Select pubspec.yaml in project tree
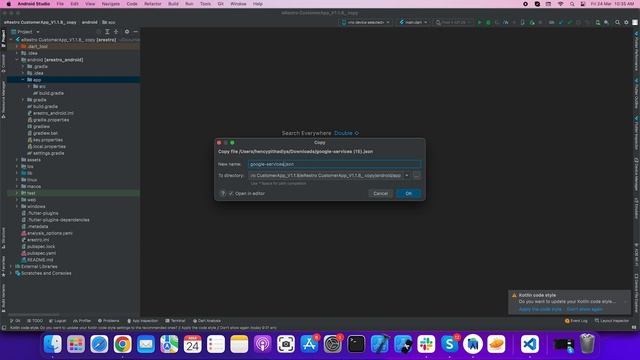This screenshot has height=360, width=640. [x=38, y=253]
